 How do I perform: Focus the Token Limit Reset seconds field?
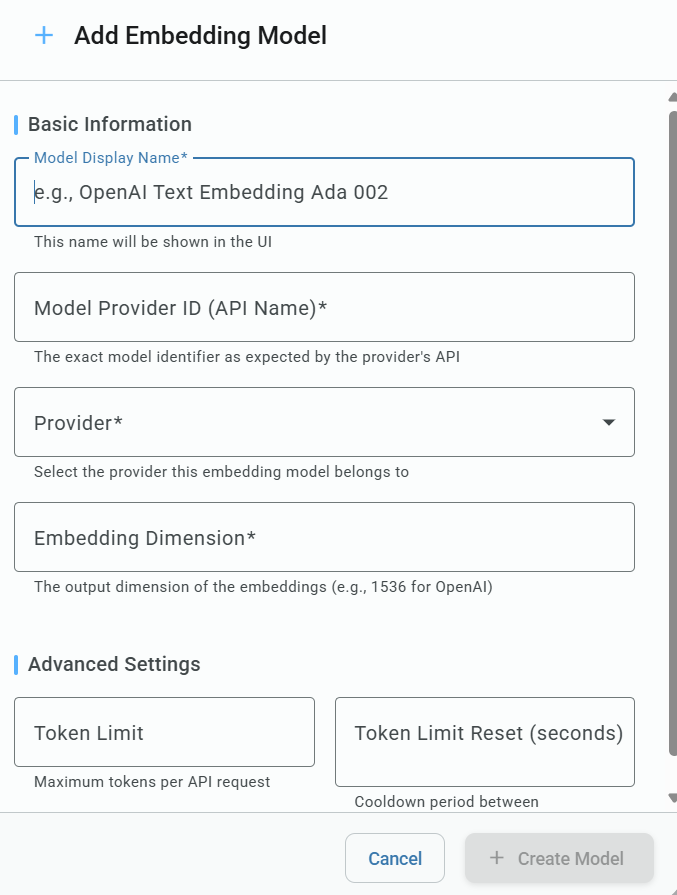(x=484, y=742)
